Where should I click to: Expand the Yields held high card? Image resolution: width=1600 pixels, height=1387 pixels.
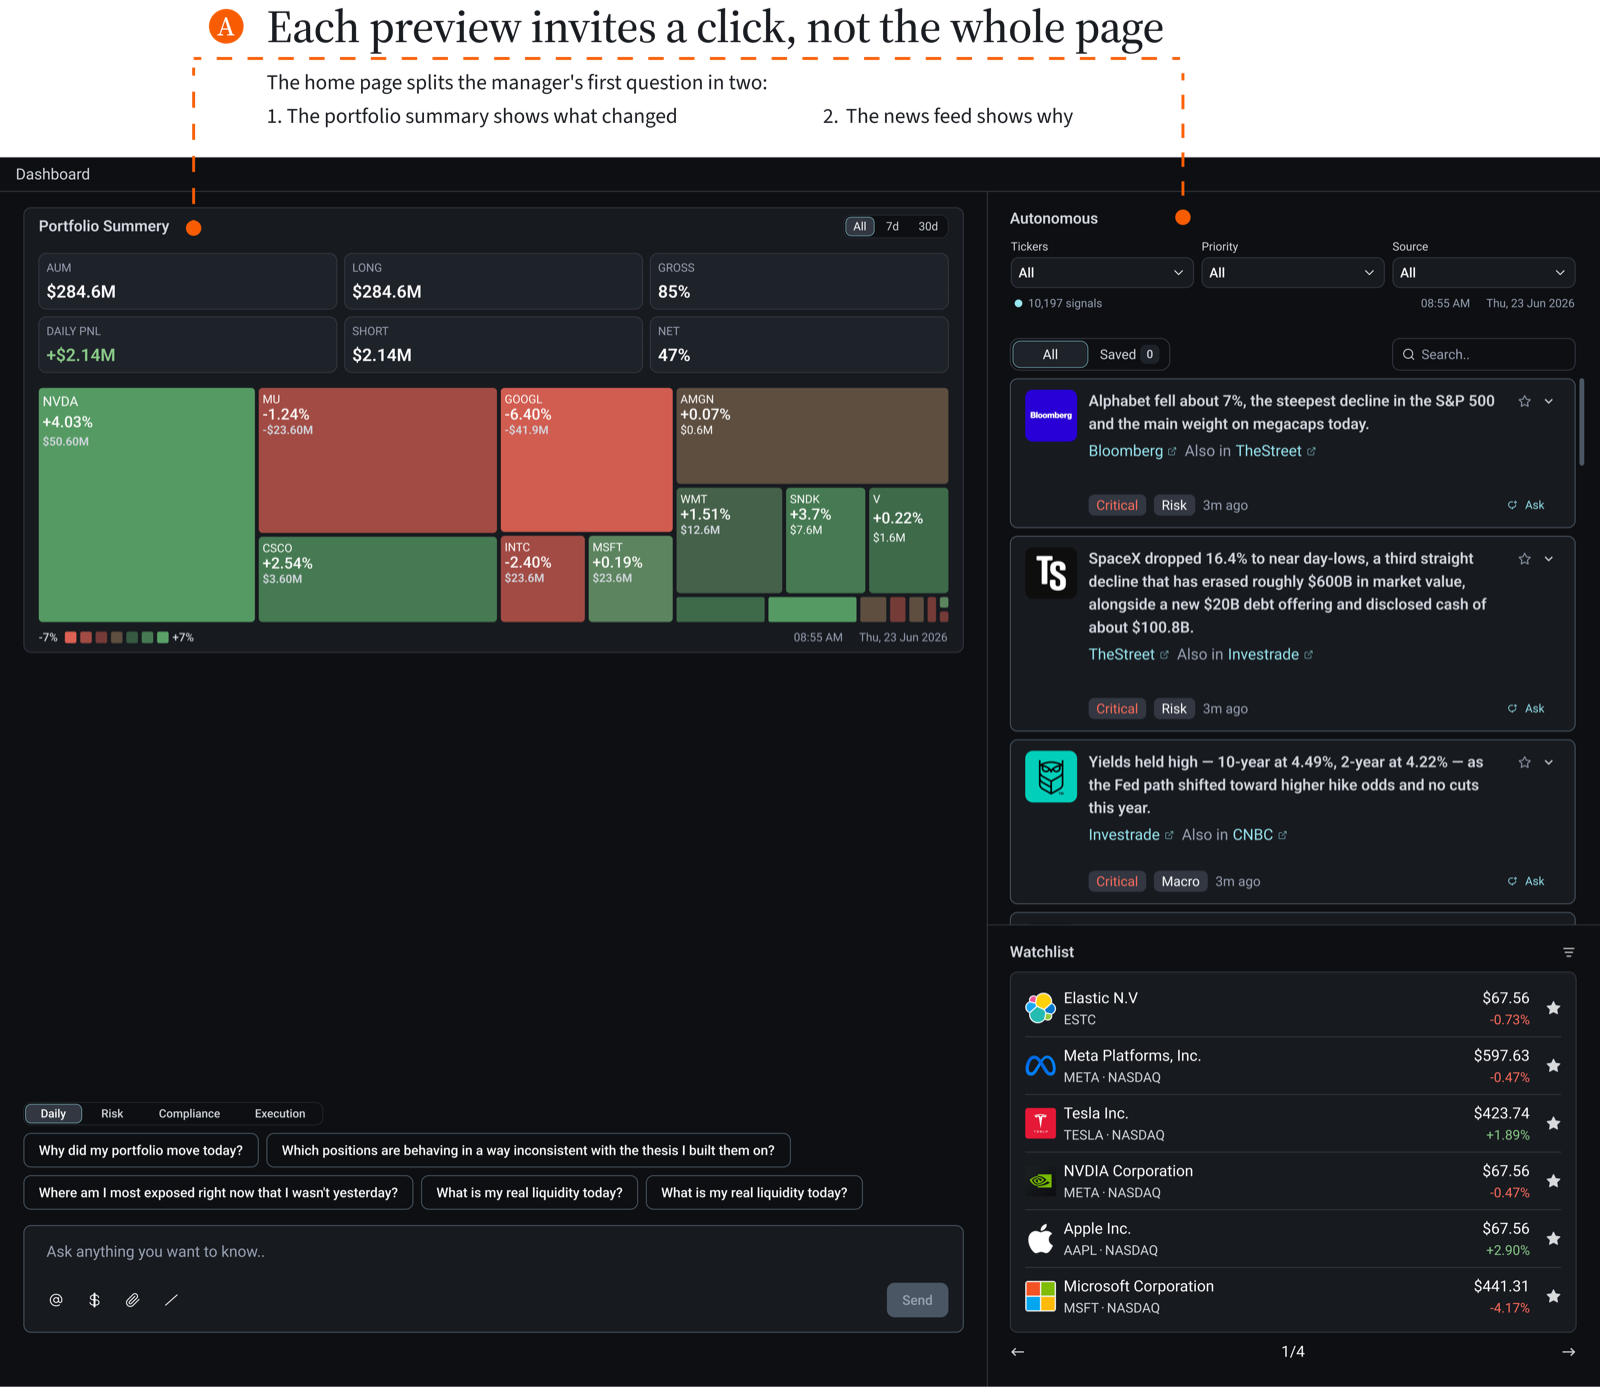[1549, 762]
